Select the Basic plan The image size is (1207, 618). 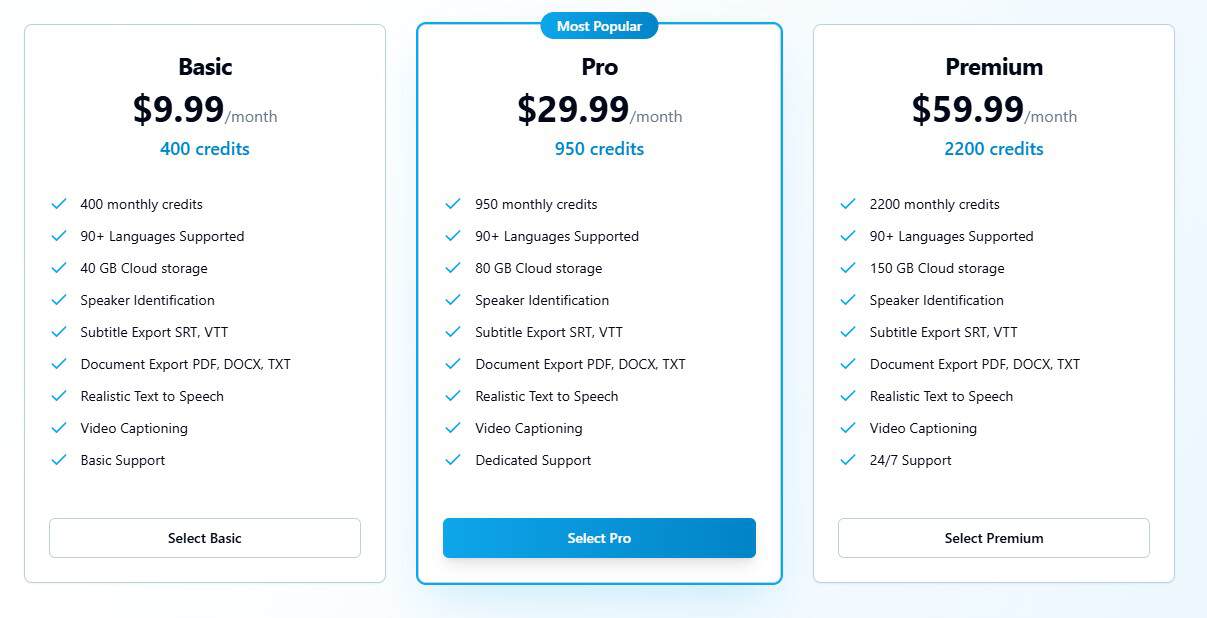(x=204, y=538)
